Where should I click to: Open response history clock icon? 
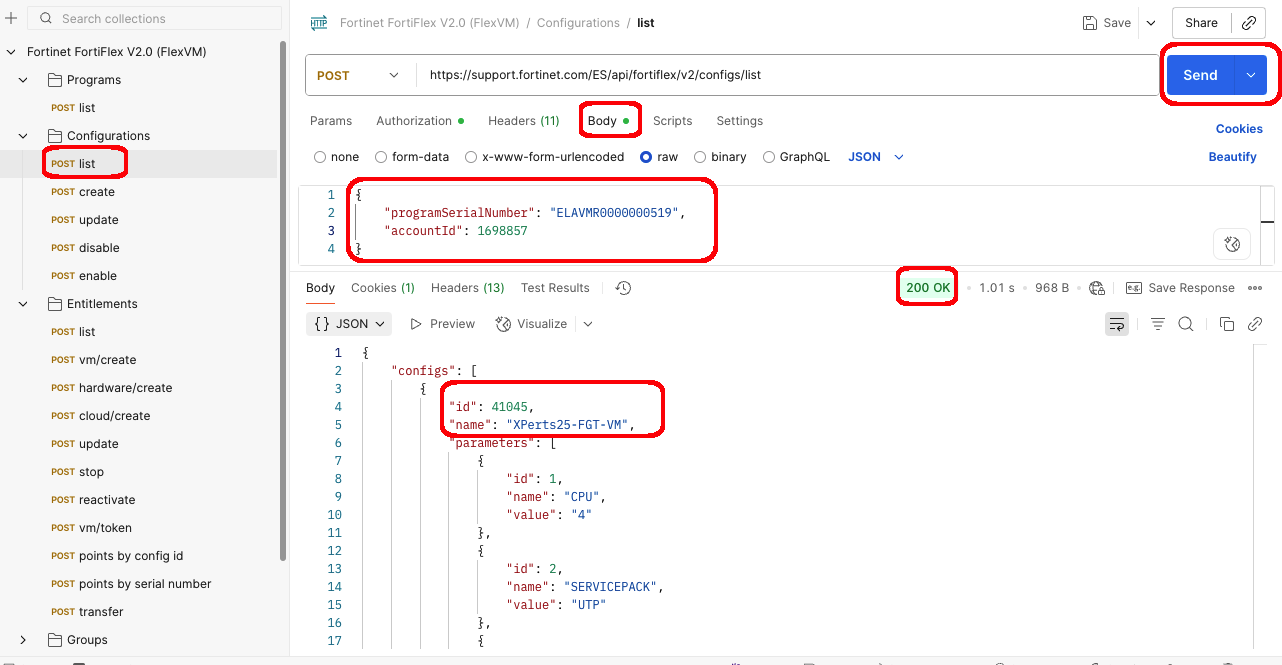(623, 288)
